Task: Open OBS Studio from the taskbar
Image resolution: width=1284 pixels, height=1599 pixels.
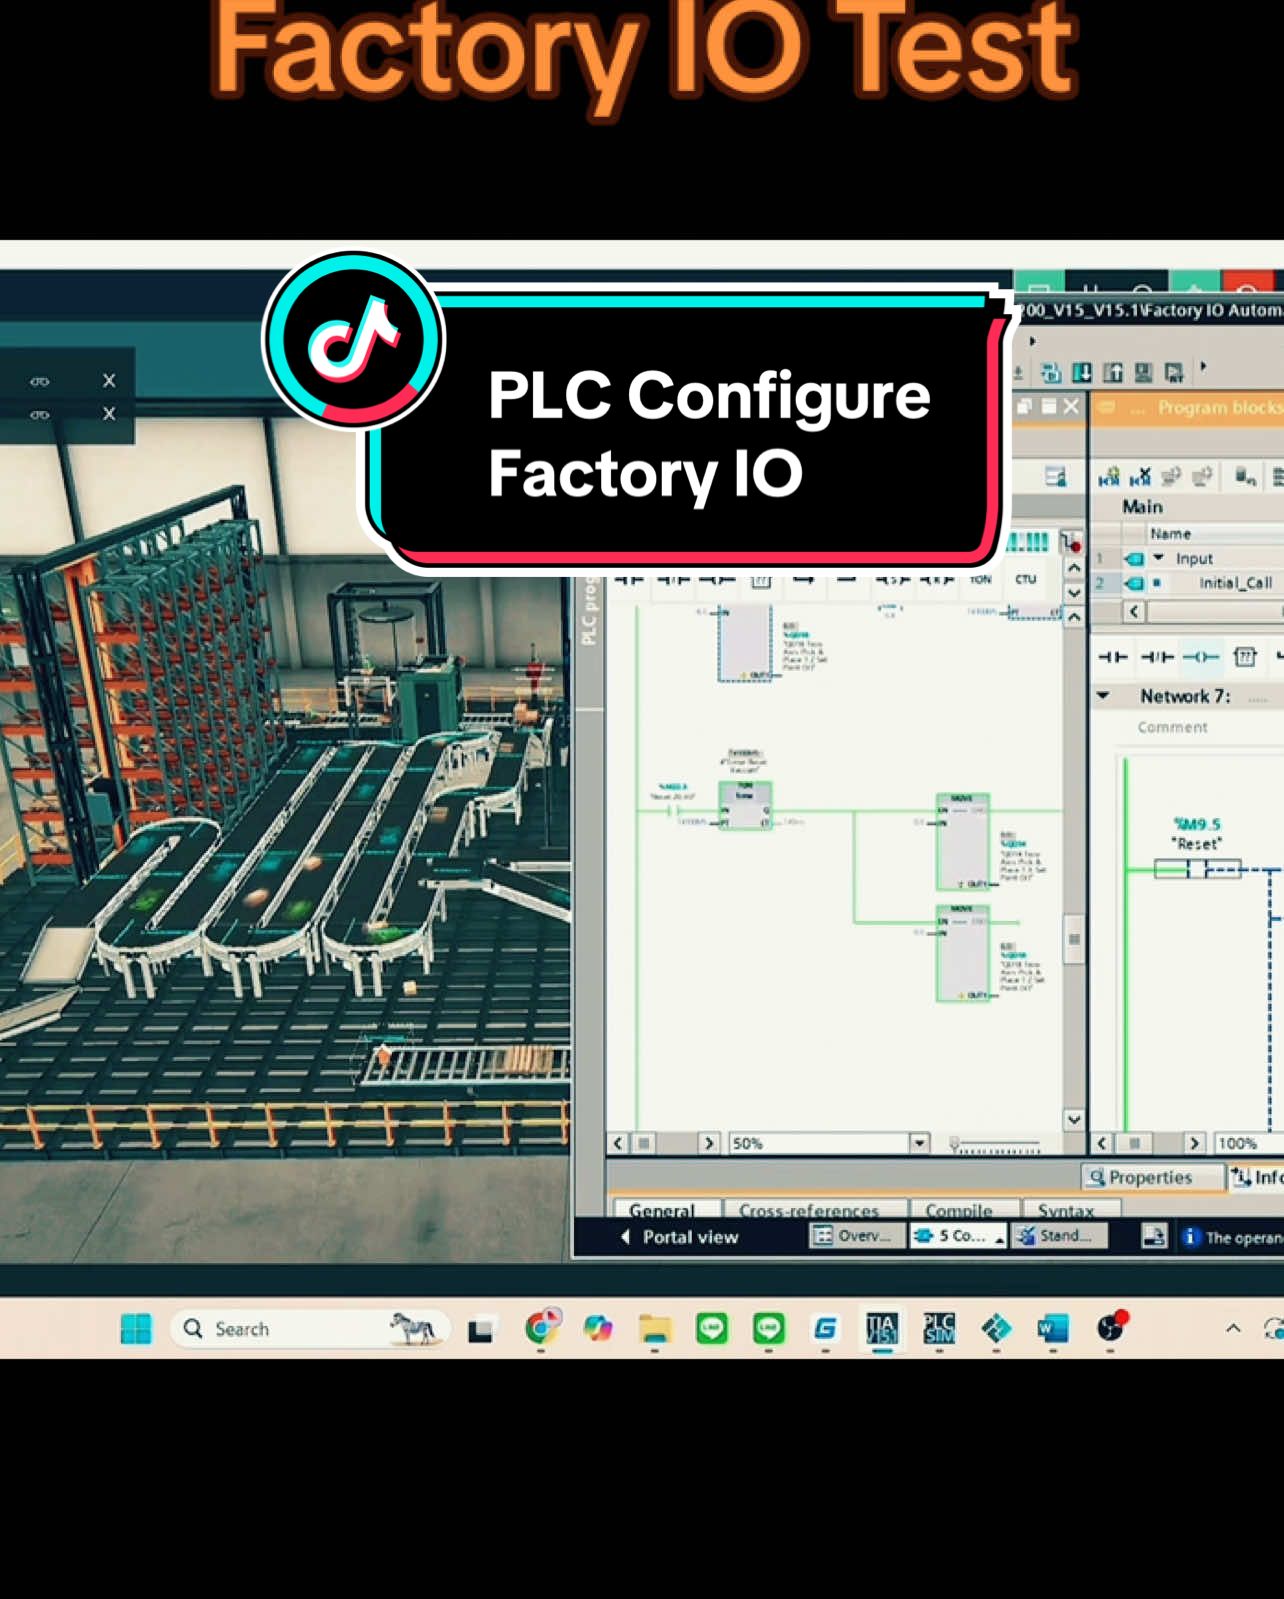Action: (1111, 1327)
